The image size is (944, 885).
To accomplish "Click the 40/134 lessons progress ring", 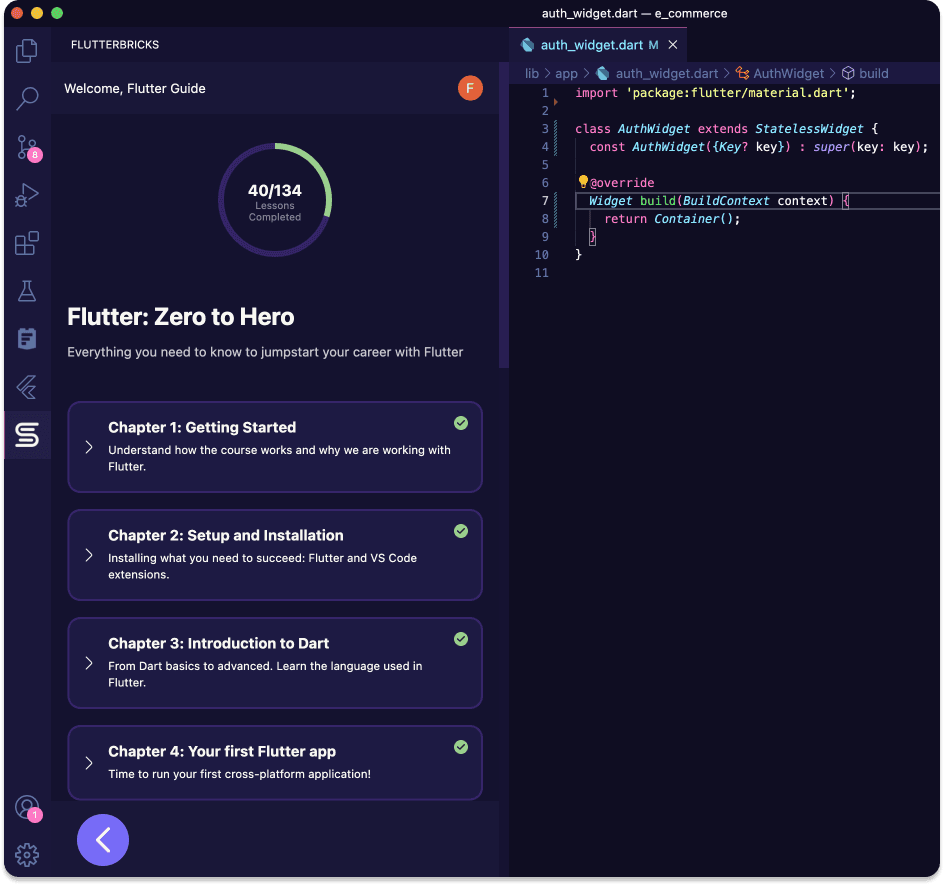I will [x=275, y=200].
